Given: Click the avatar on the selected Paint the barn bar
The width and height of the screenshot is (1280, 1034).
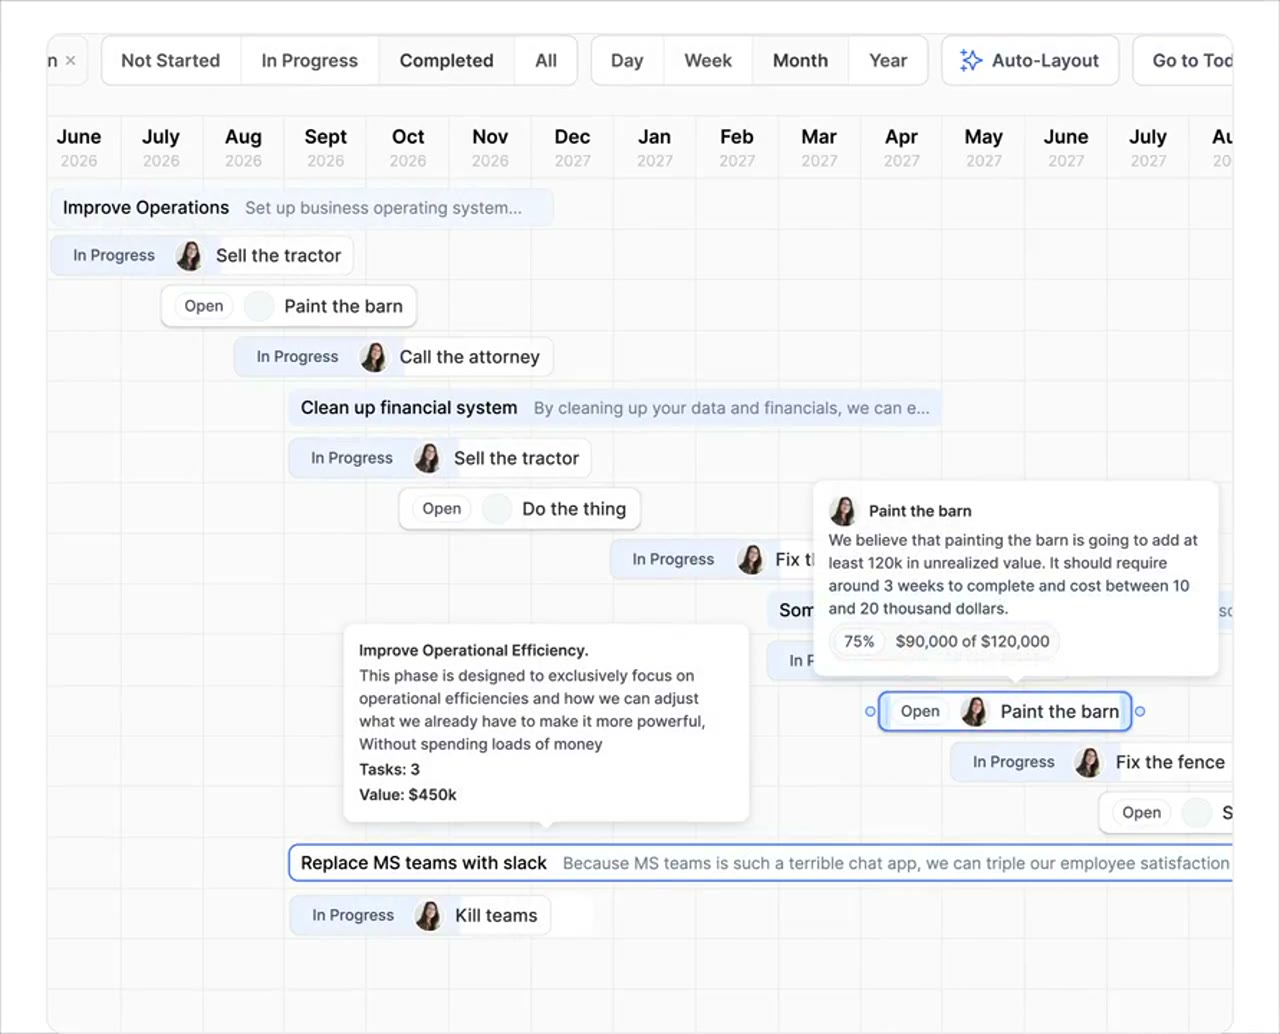Looking at the screenshot, I should [974, 712].
